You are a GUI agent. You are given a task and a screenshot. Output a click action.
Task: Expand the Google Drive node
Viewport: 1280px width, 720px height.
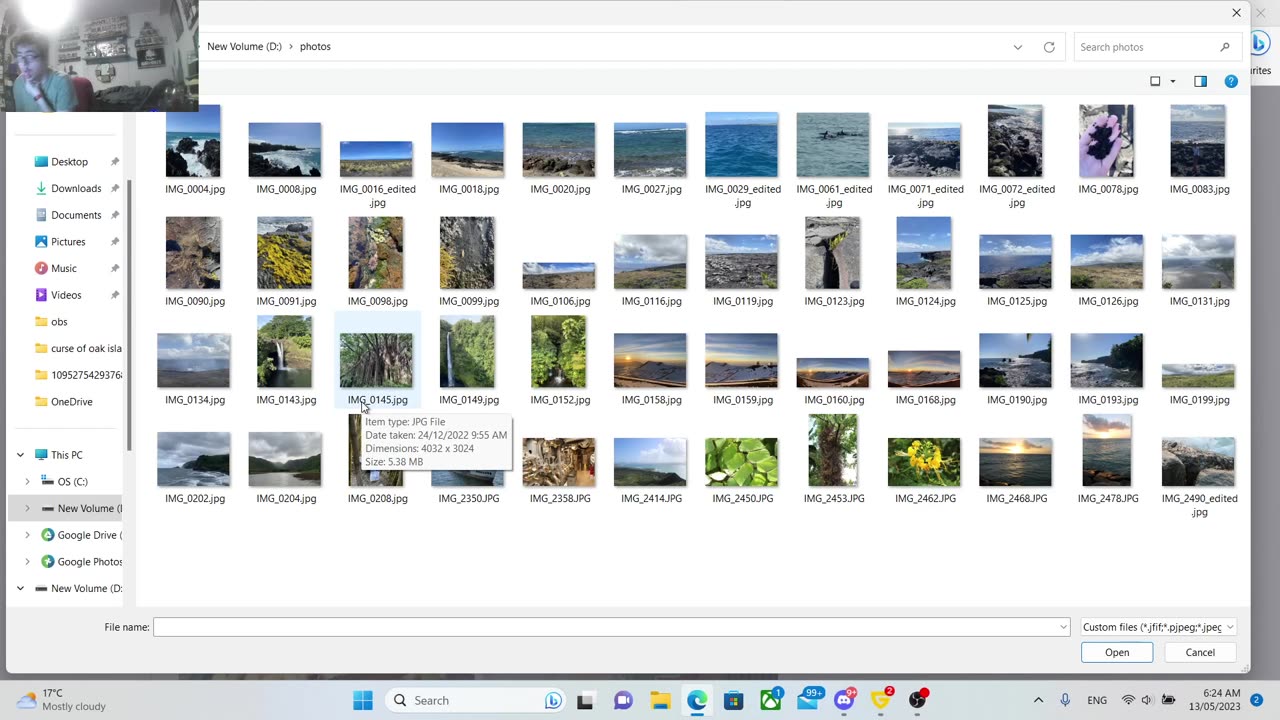click(x=27, y=535)
